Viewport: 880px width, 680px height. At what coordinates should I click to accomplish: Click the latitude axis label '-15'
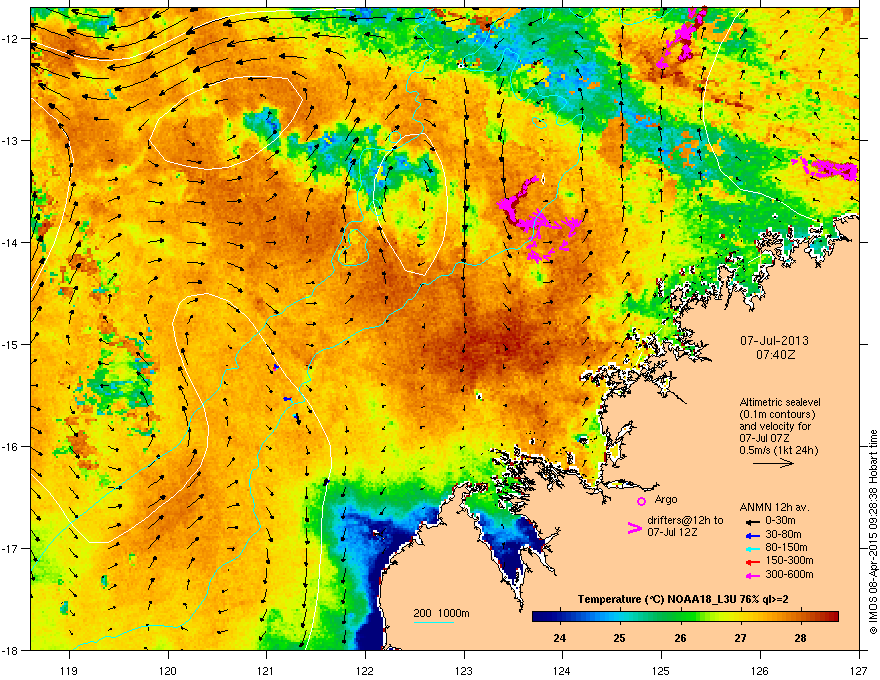10,344
